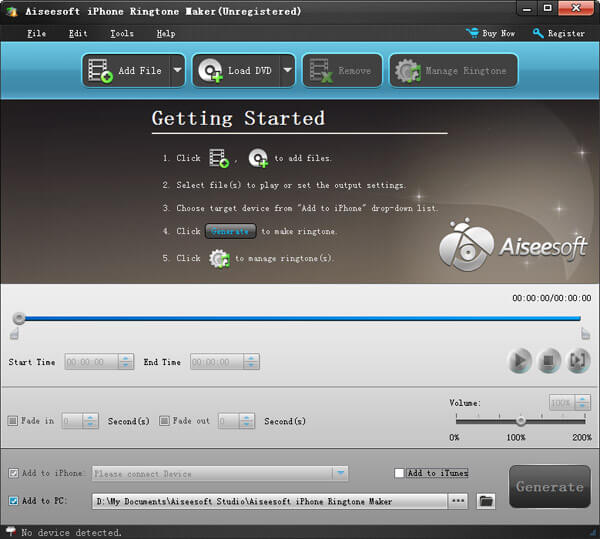
Task: Click the large Generate button
Action: [549, 487]
